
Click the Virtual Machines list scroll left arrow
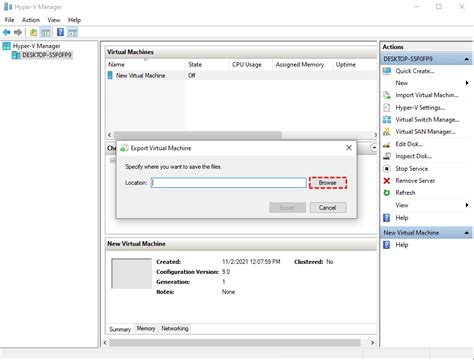pyautogui.click(x=109, y=135)
